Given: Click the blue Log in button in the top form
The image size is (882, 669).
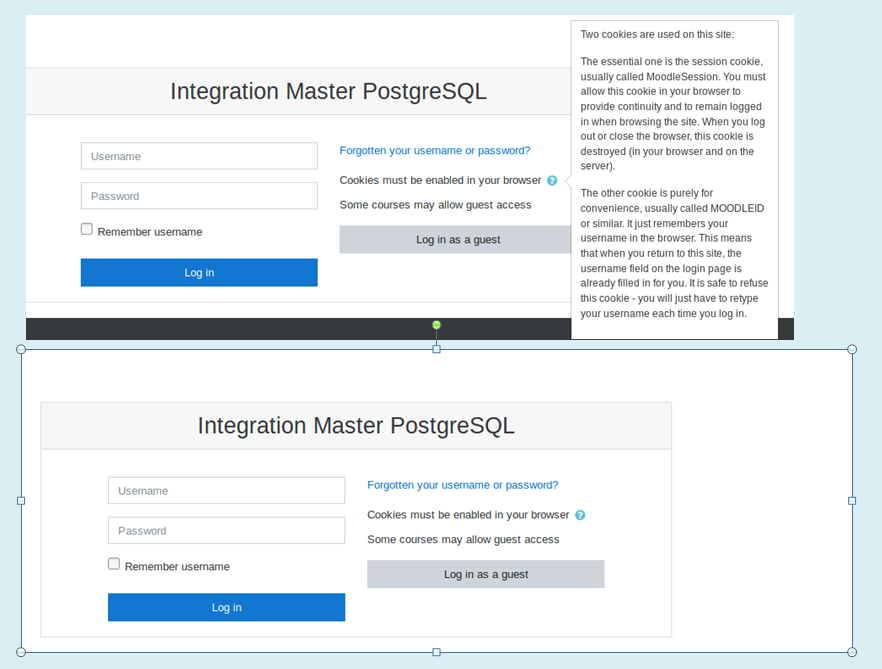Looking at the screenshot, I should point(199,272).
